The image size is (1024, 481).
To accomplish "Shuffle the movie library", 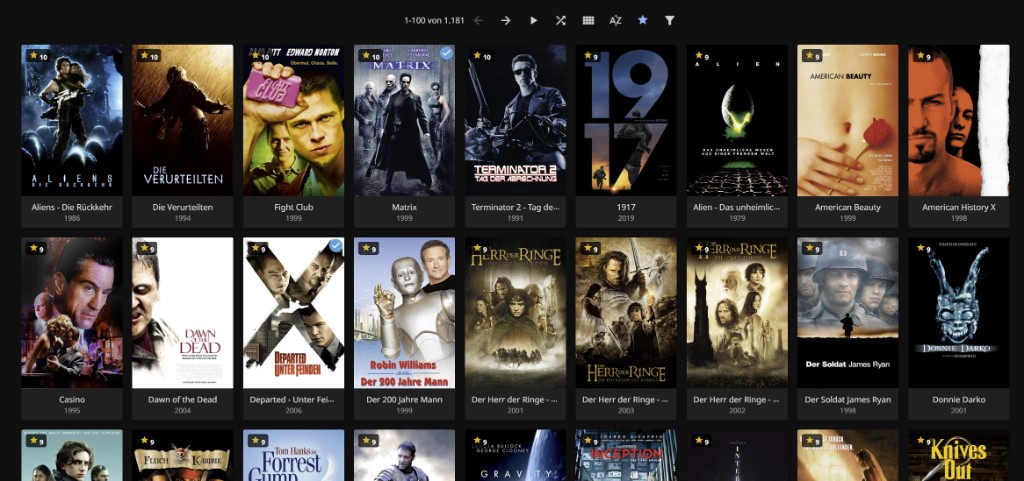I will click(x=560, y=20).
